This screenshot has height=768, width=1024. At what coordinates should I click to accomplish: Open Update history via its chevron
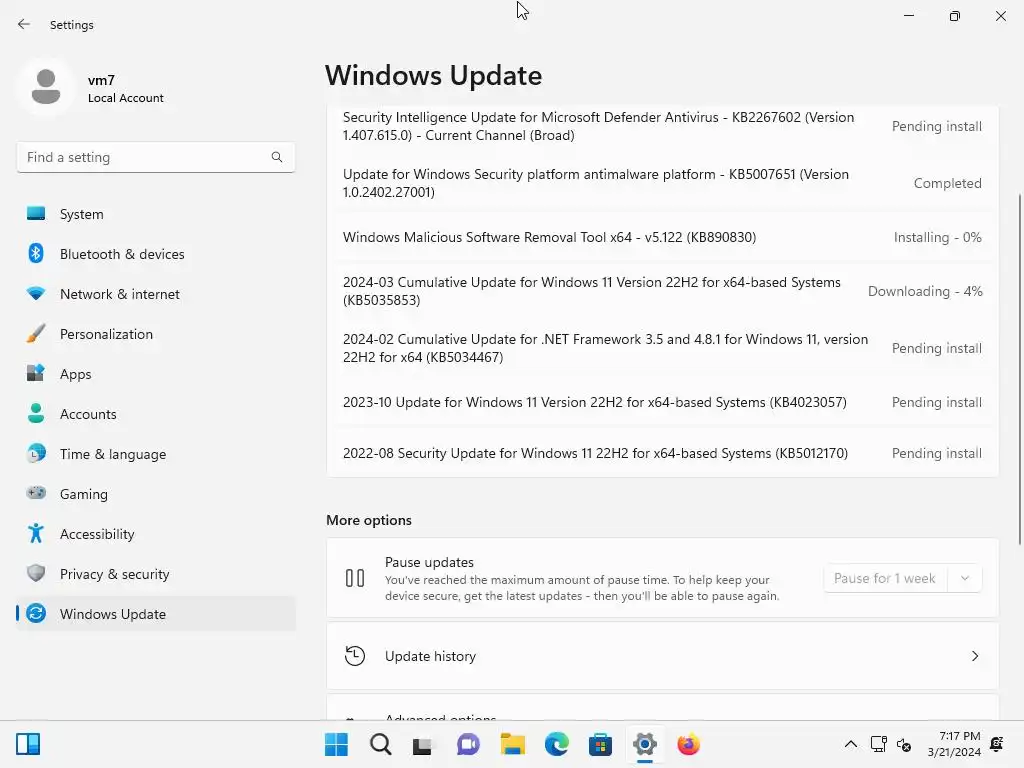point(975,656)
